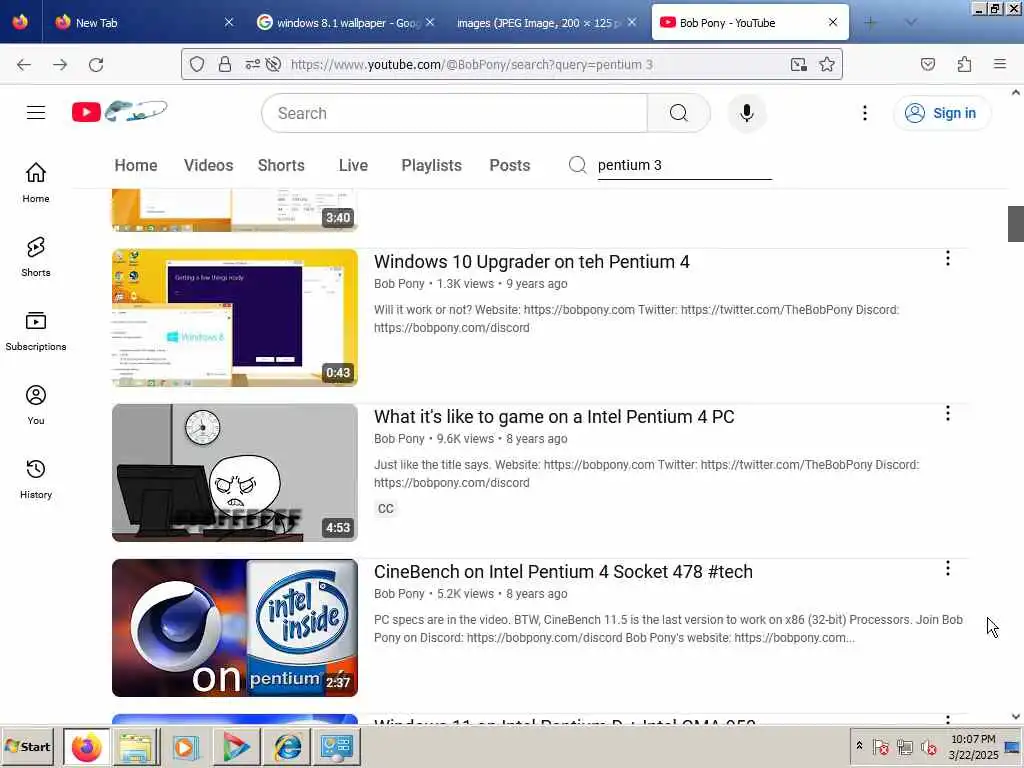
Task: Click the scrollbar down arrow
Action: pyautogui.click(x=1016, y=716)
